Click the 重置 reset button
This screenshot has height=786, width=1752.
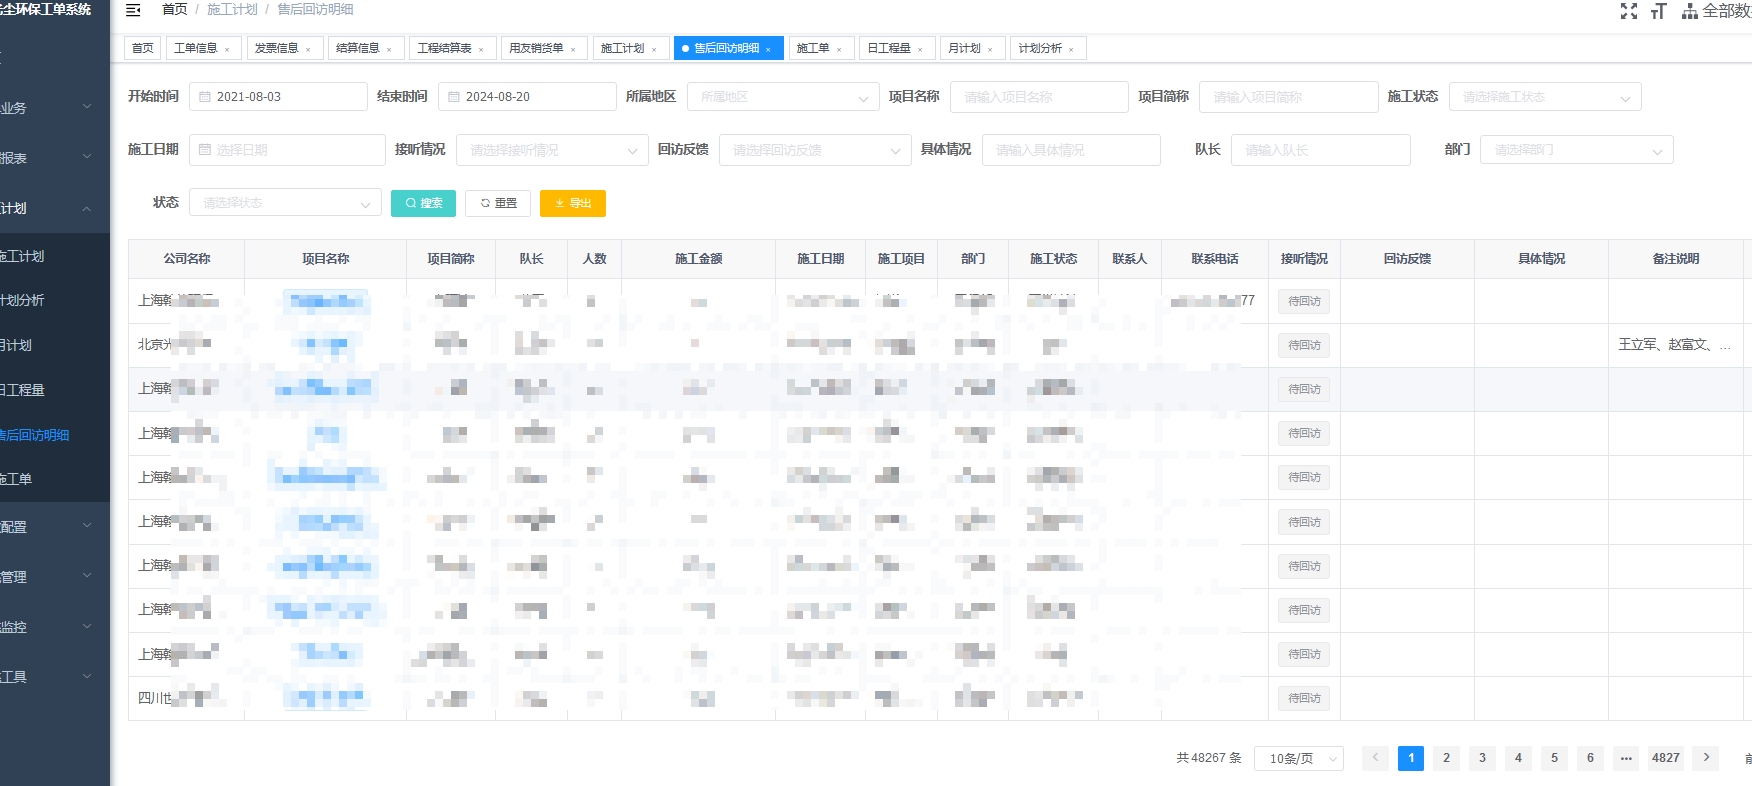click(498, 203)
